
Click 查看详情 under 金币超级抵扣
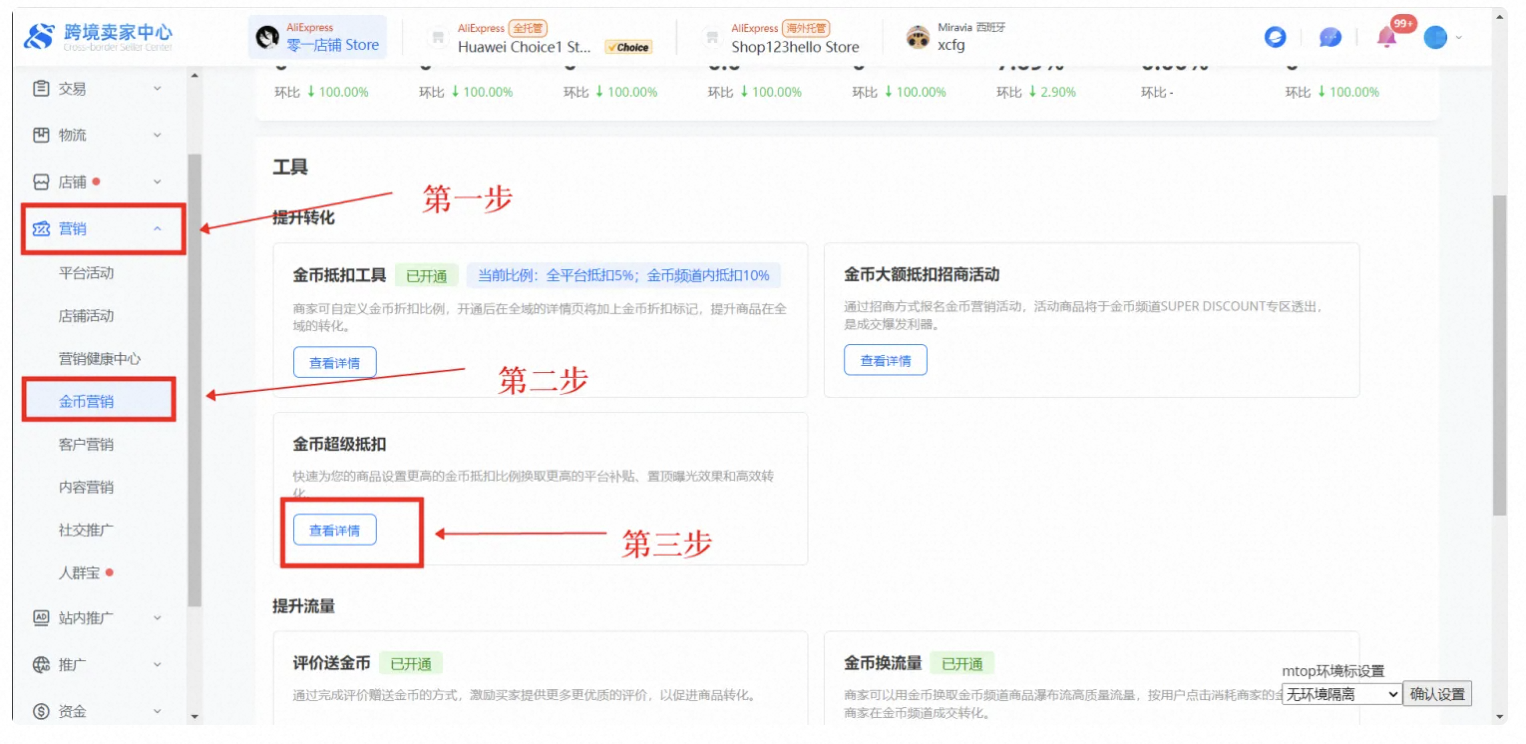pyautogui.click(x=335, y=531)
